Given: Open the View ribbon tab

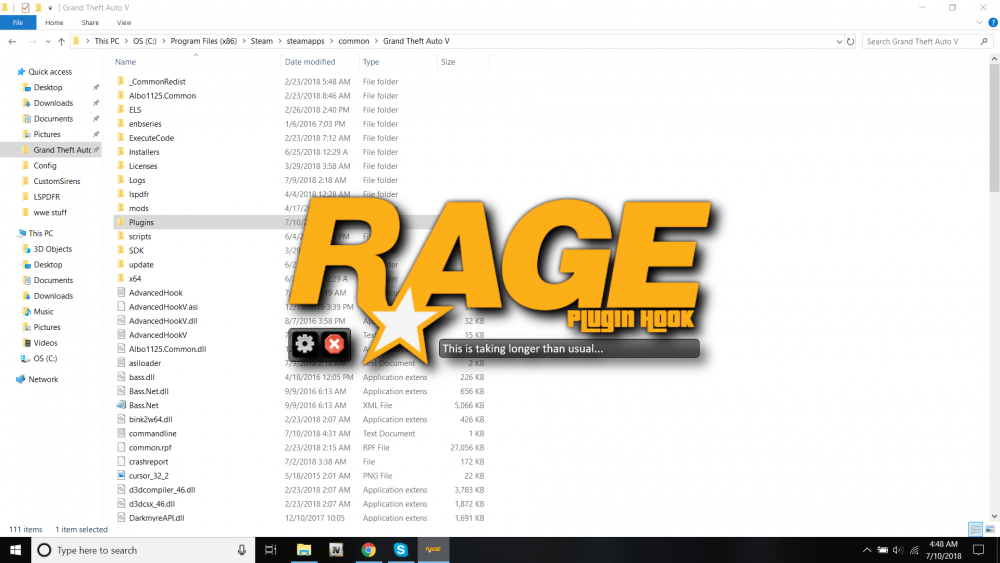Looking at the screenshot, I should tap(124, 22).
